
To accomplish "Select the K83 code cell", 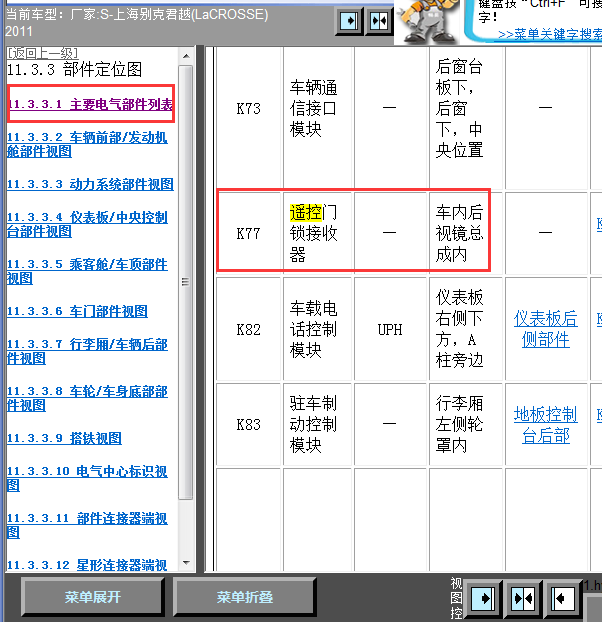I will [x=249, y=425].
